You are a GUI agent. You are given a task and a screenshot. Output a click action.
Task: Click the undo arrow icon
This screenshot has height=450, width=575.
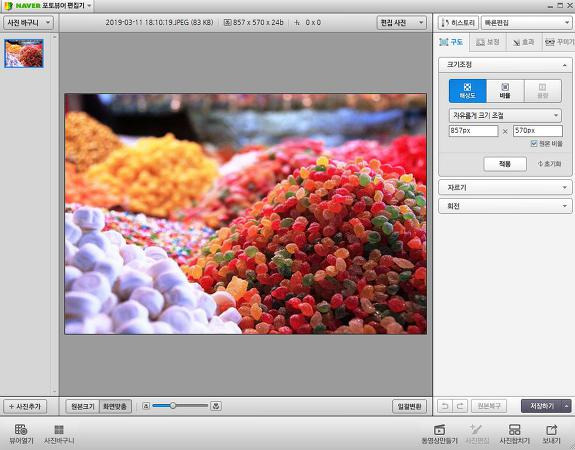[x=445, y=406]
